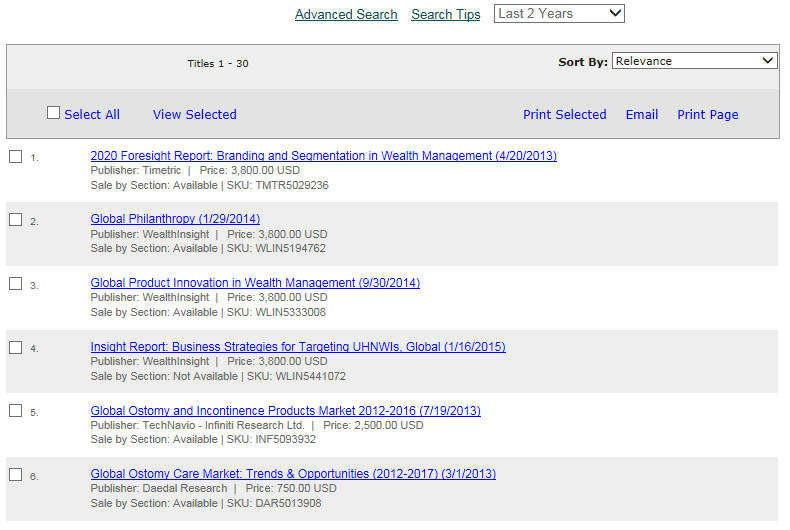790x530 pixels.
Task: Open the Advanced Search link
Action: (346, 15)
